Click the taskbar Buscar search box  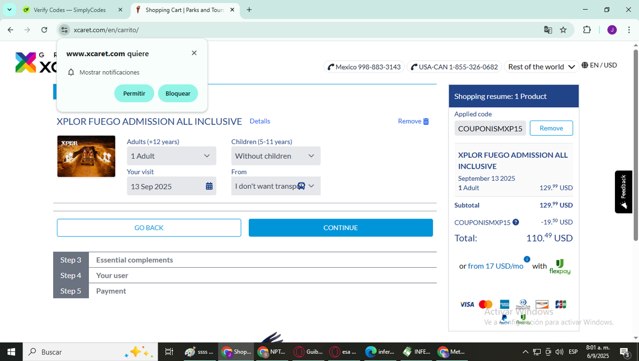tap(90, 352)
